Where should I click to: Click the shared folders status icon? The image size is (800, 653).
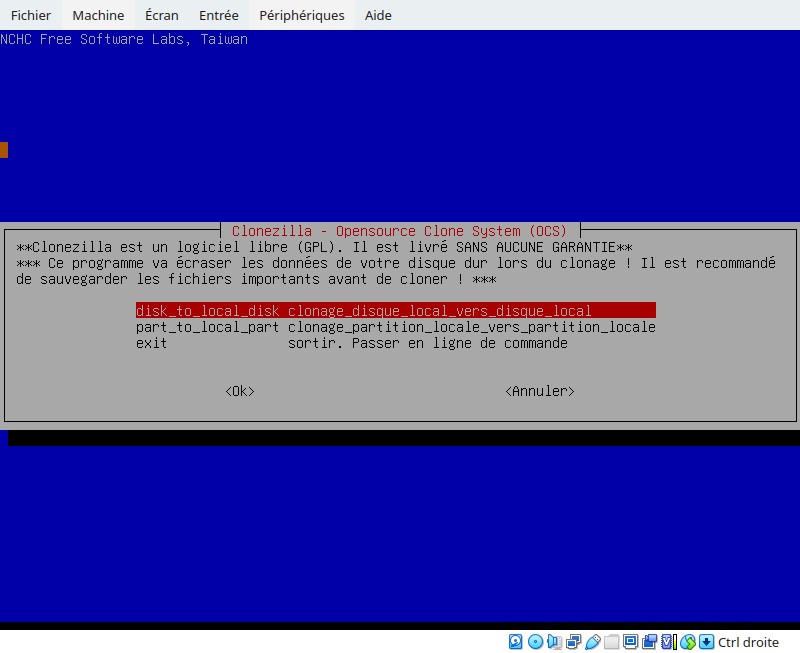point(611,642)
